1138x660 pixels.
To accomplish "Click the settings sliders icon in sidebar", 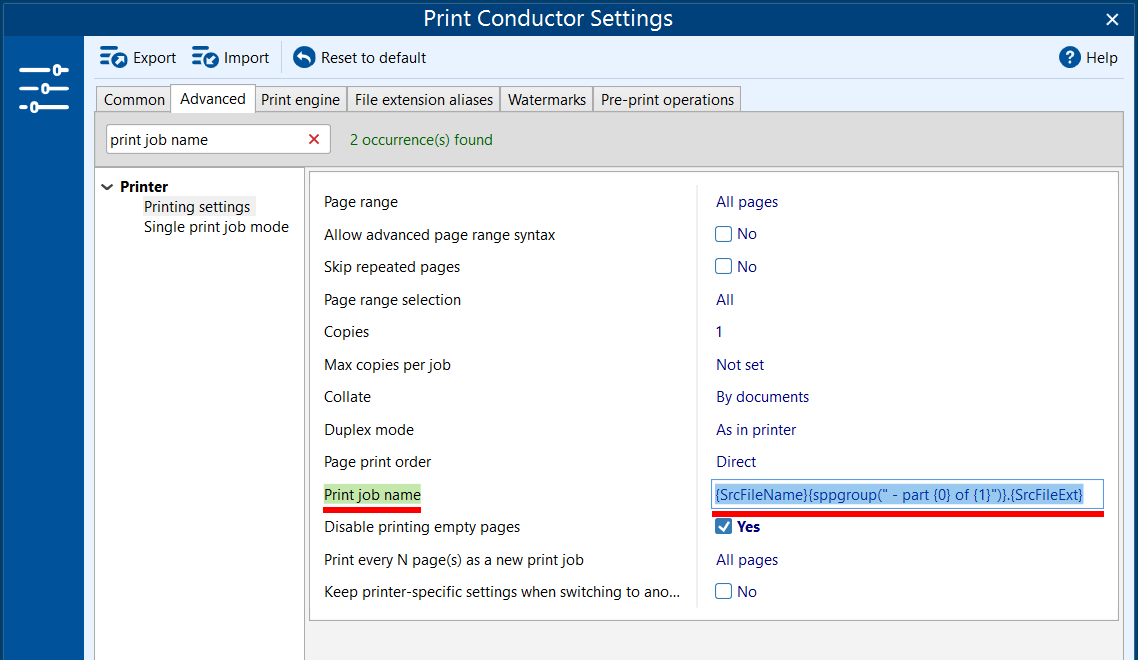I will (x=44, y=88).
